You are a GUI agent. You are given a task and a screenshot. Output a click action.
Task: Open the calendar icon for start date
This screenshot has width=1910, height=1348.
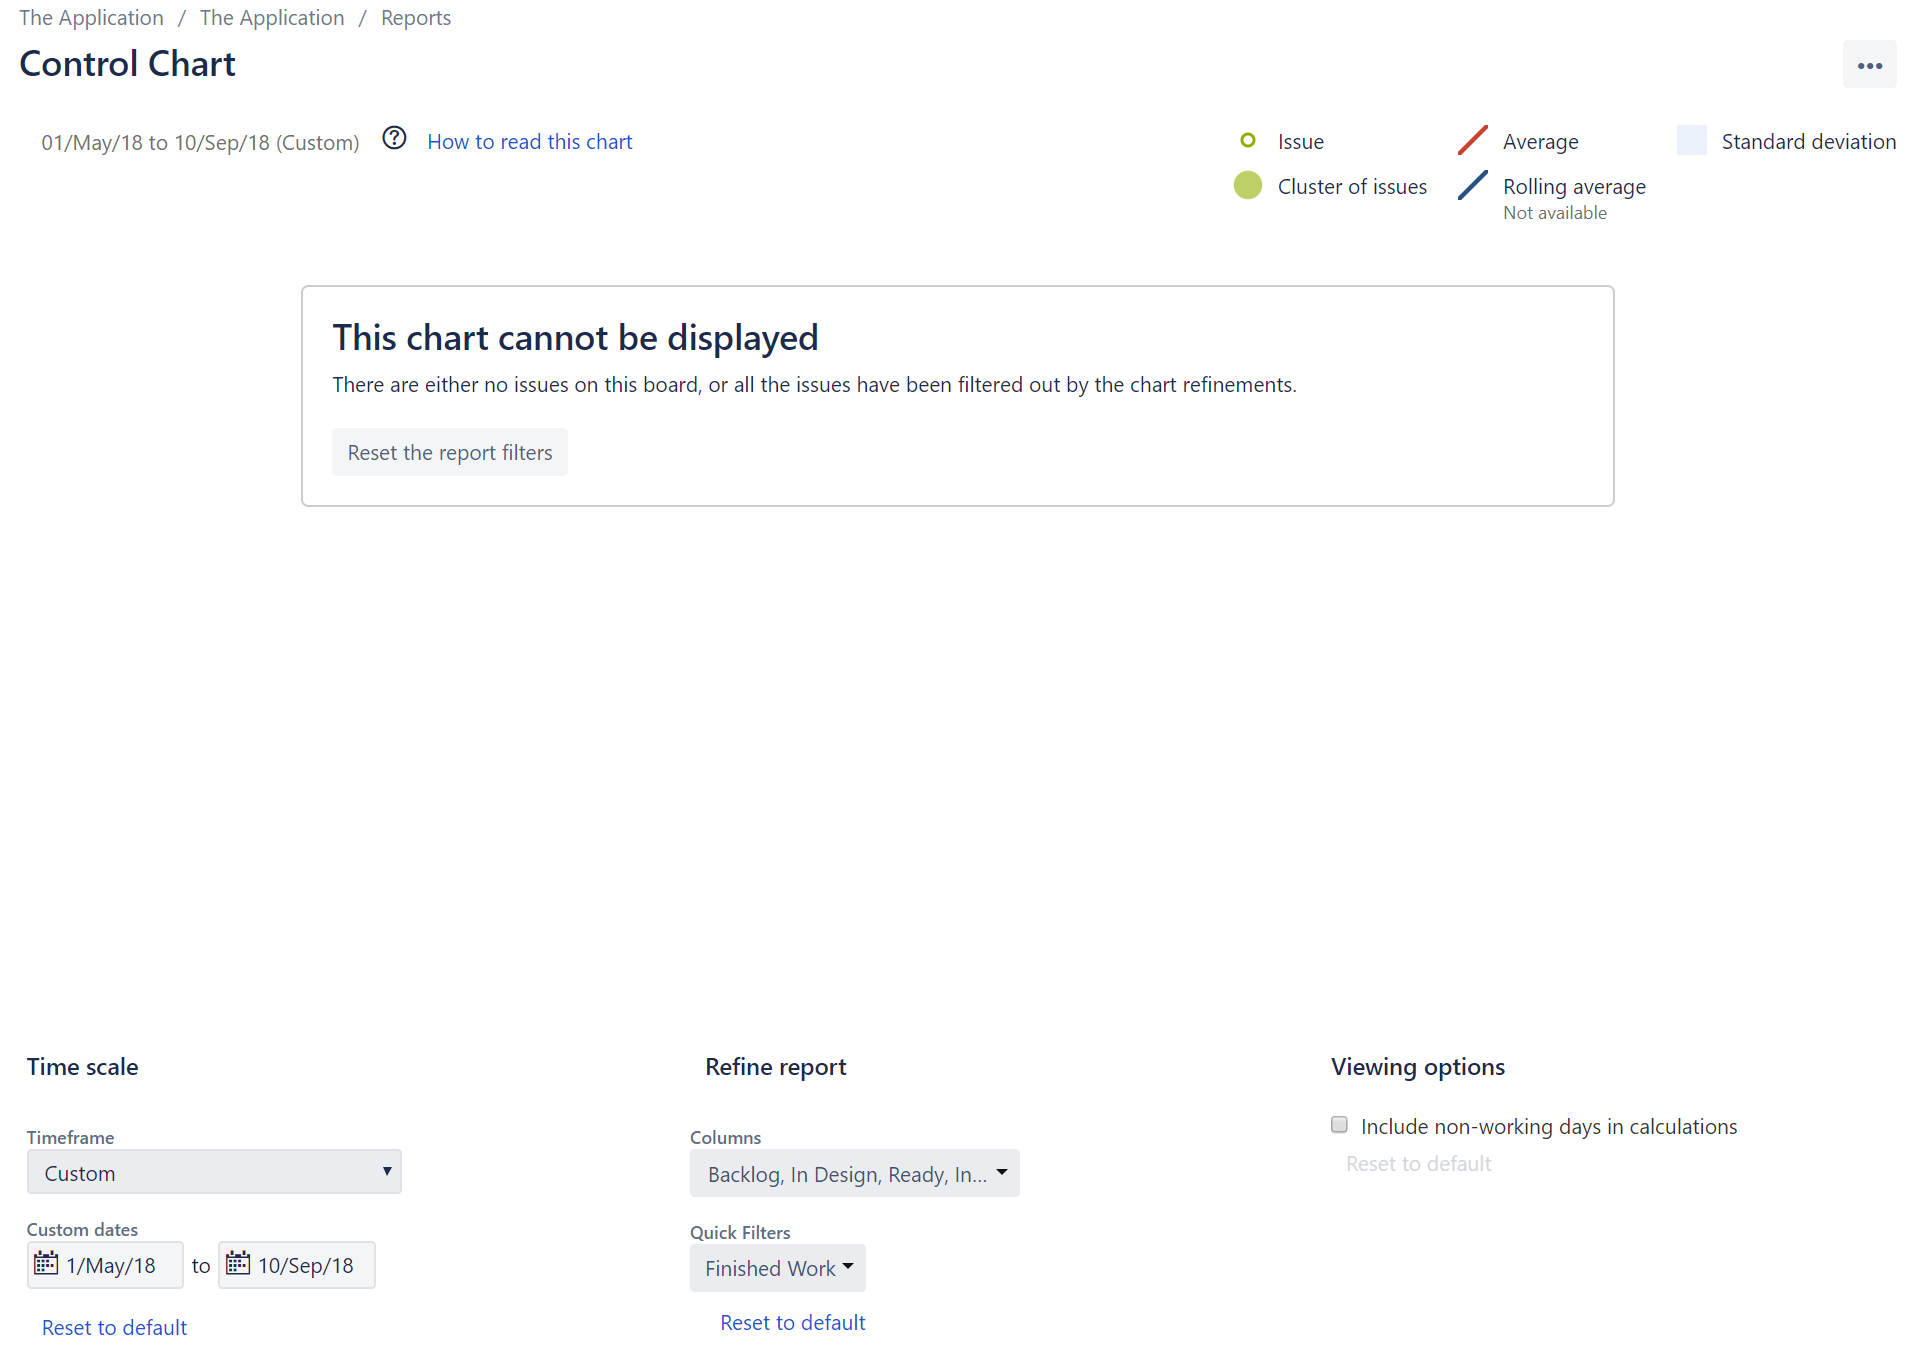pyautogui.click(x=46, y=1263)
